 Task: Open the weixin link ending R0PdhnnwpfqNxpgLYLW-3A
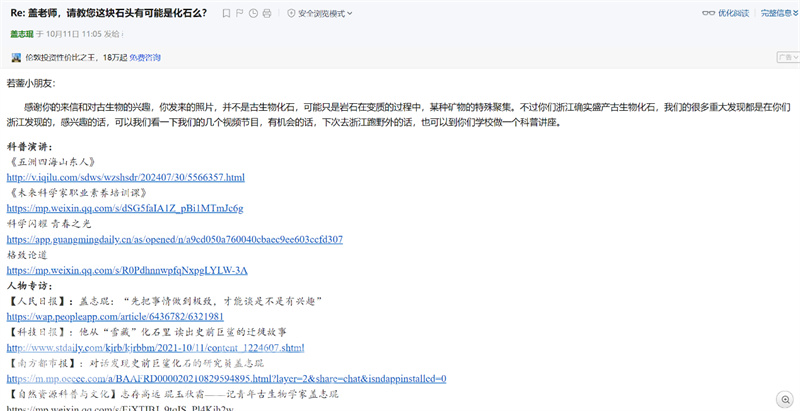127,270
